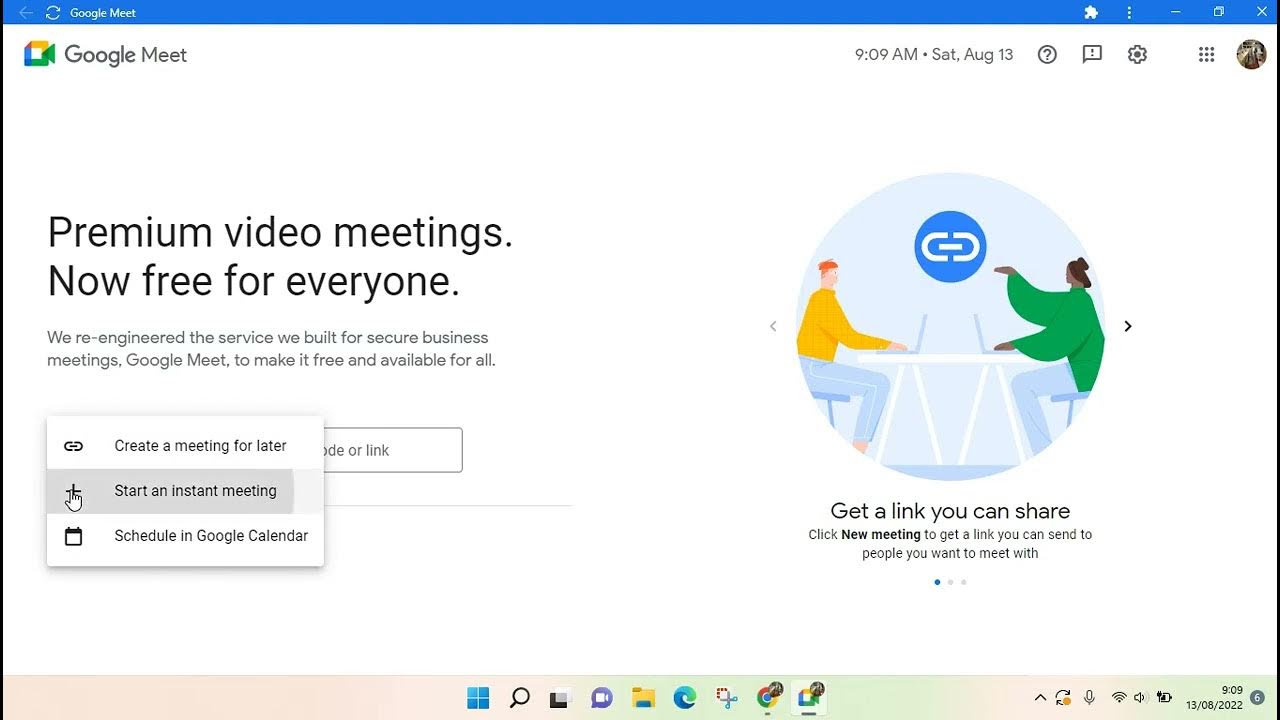
Task: Launch Microsoft Edge from the taskbar
Action: click(x=684, y=698)
